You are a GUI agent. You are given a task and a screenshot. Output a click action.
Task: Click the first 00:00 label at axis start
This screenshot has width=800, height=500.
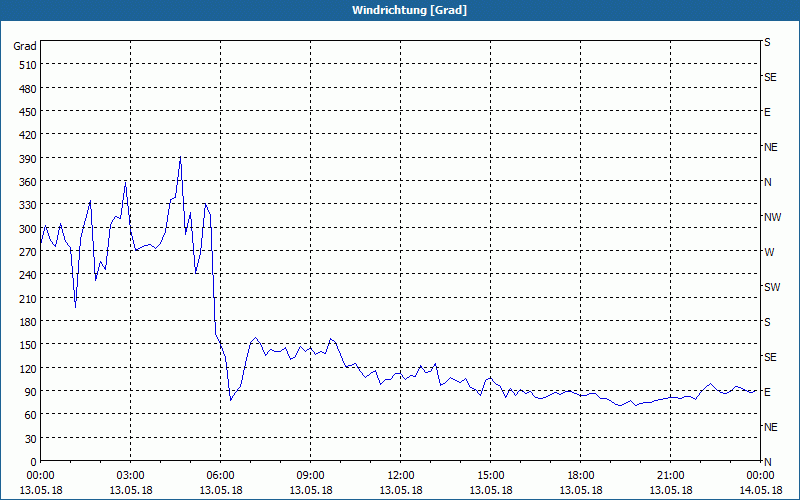40,476
